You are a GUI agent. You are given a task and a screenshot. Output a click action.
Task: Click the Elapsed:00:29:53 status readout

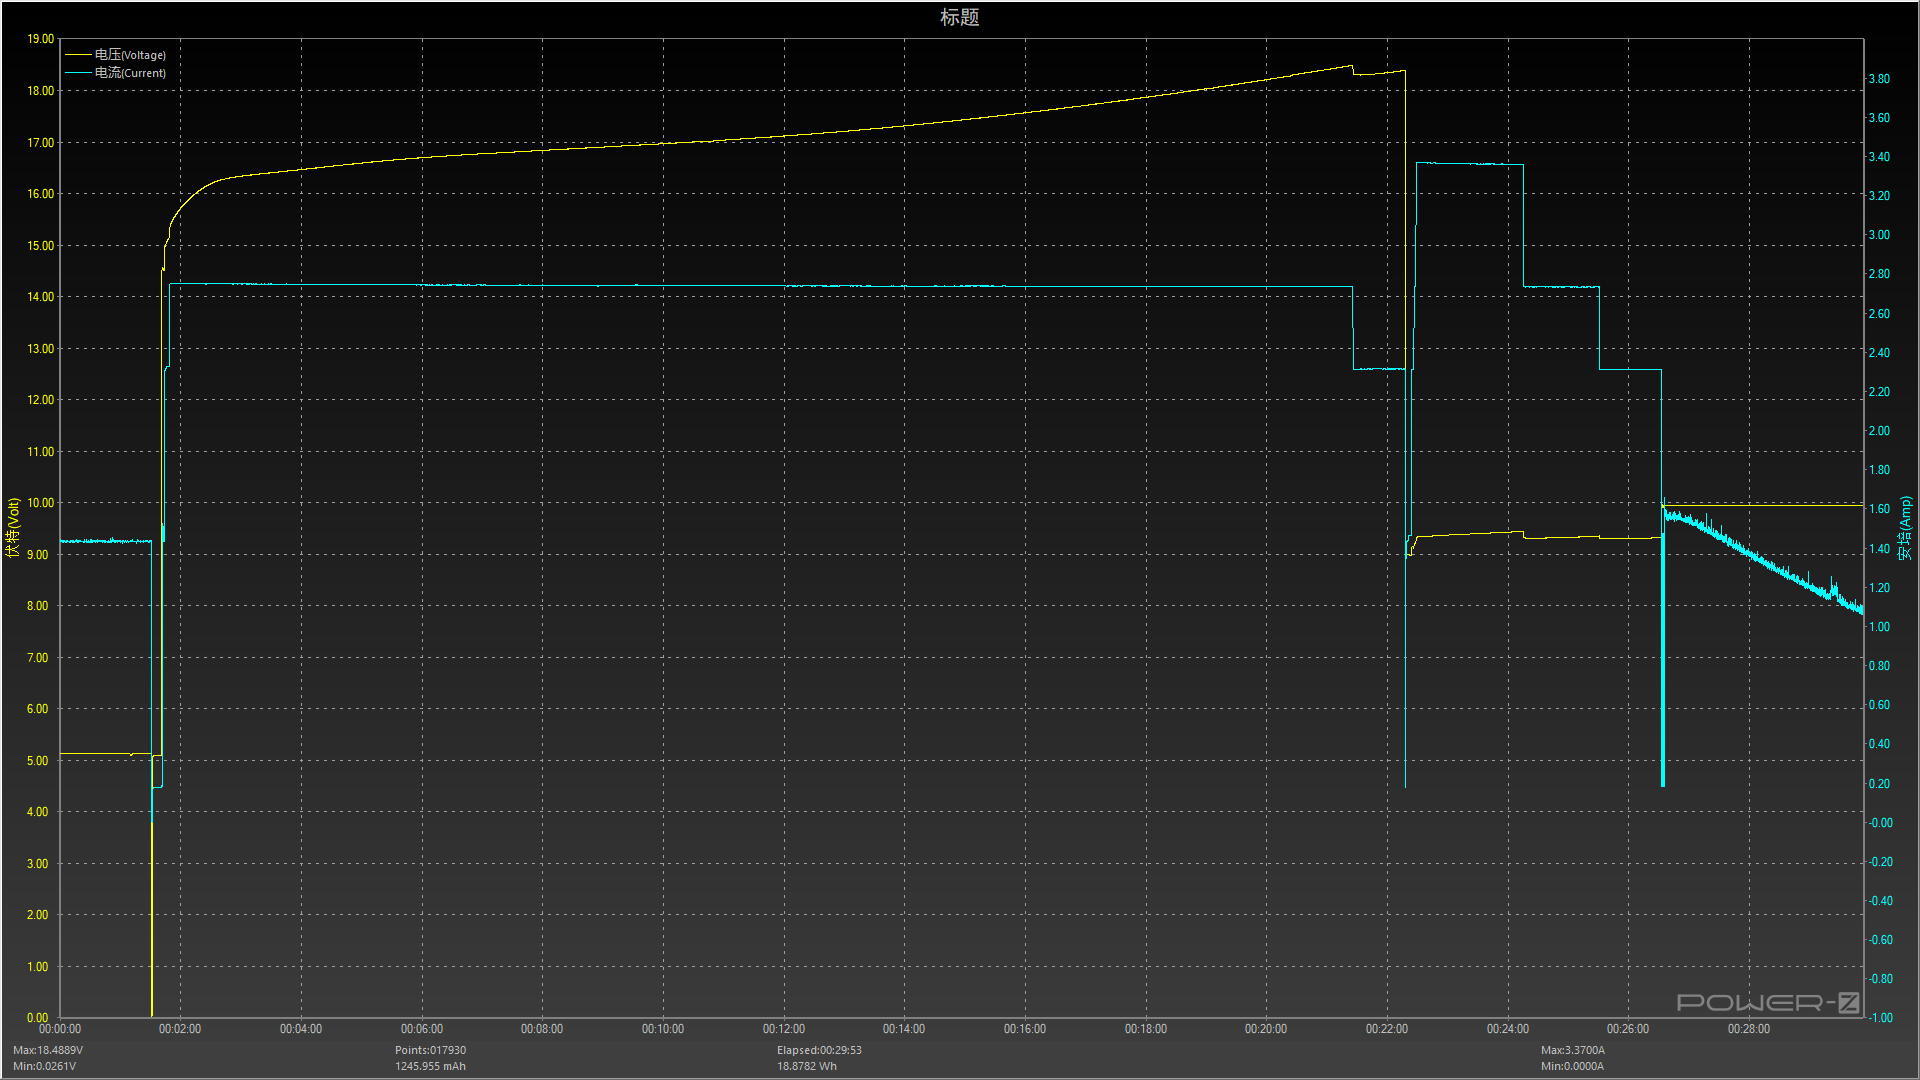[x=819, y=1050]
